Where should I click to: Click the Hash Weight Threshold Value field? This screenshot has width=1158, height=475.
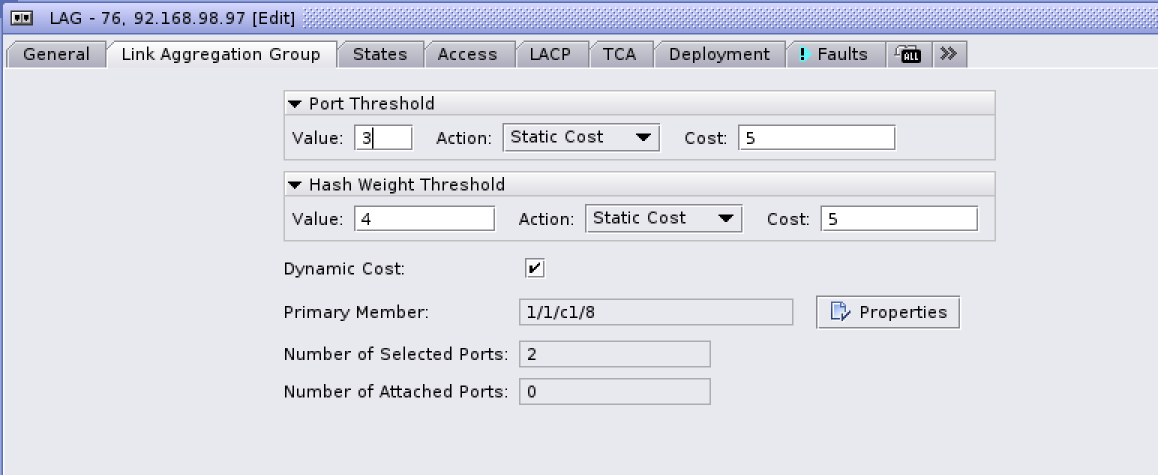tap(424, 219)
